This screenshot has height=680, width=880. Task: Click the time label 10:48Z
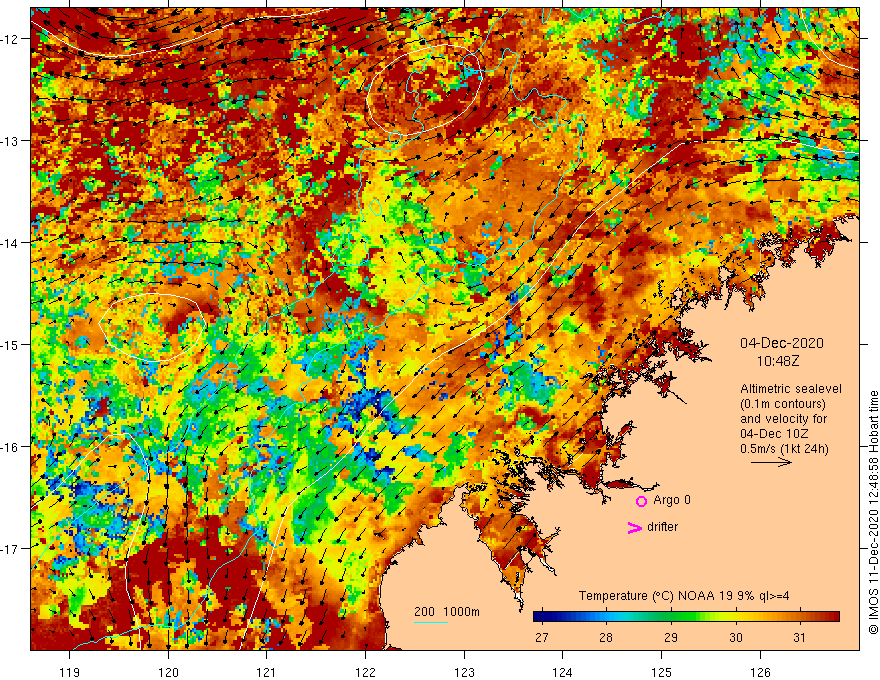coord(778,361)
